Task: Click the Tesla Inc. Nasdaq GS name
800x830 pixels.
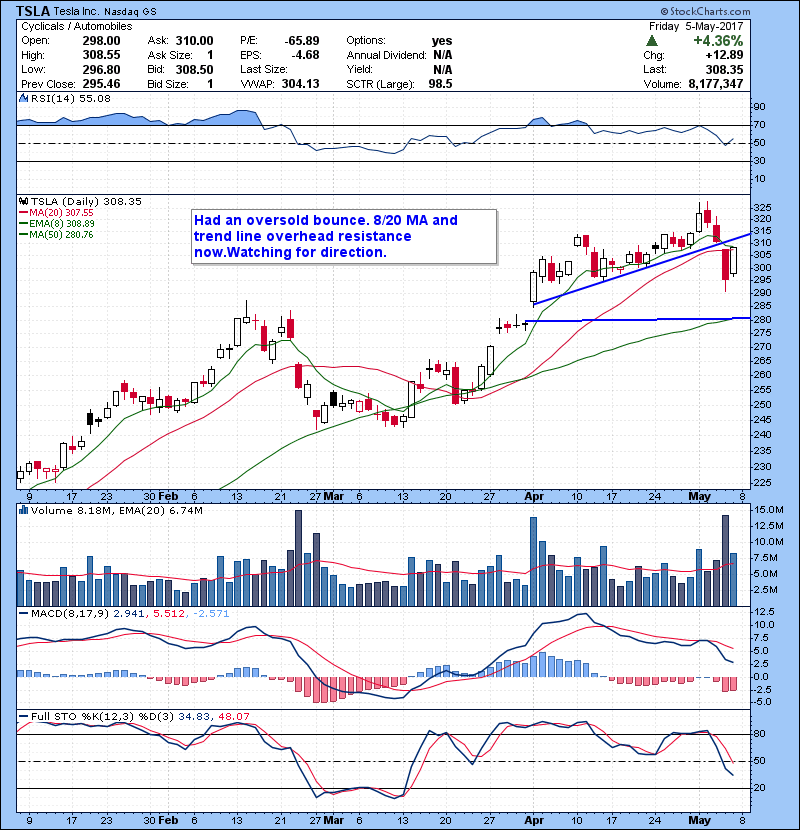Action: [x=105, y=12]
